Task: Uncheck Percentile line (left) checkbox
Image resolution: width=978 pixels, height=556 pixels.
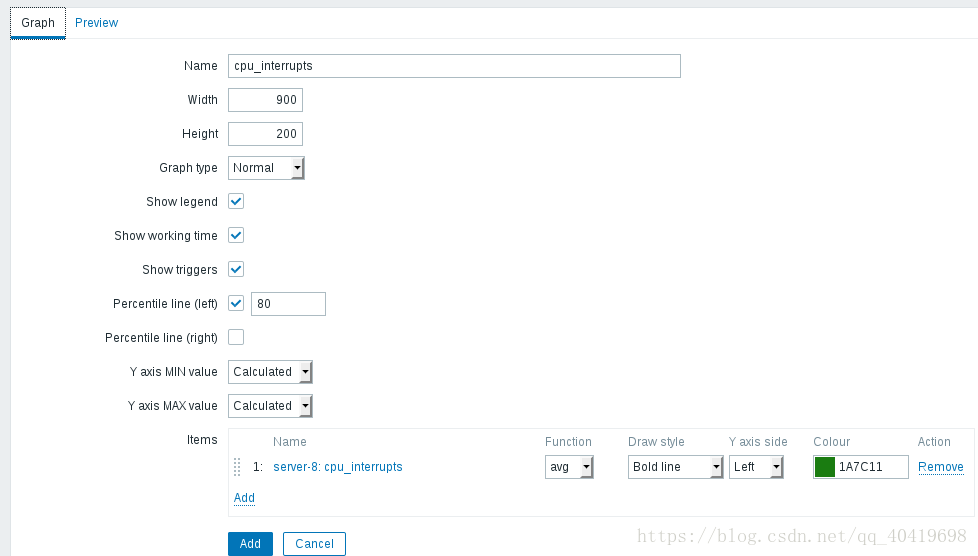Action: pos(236,303)
